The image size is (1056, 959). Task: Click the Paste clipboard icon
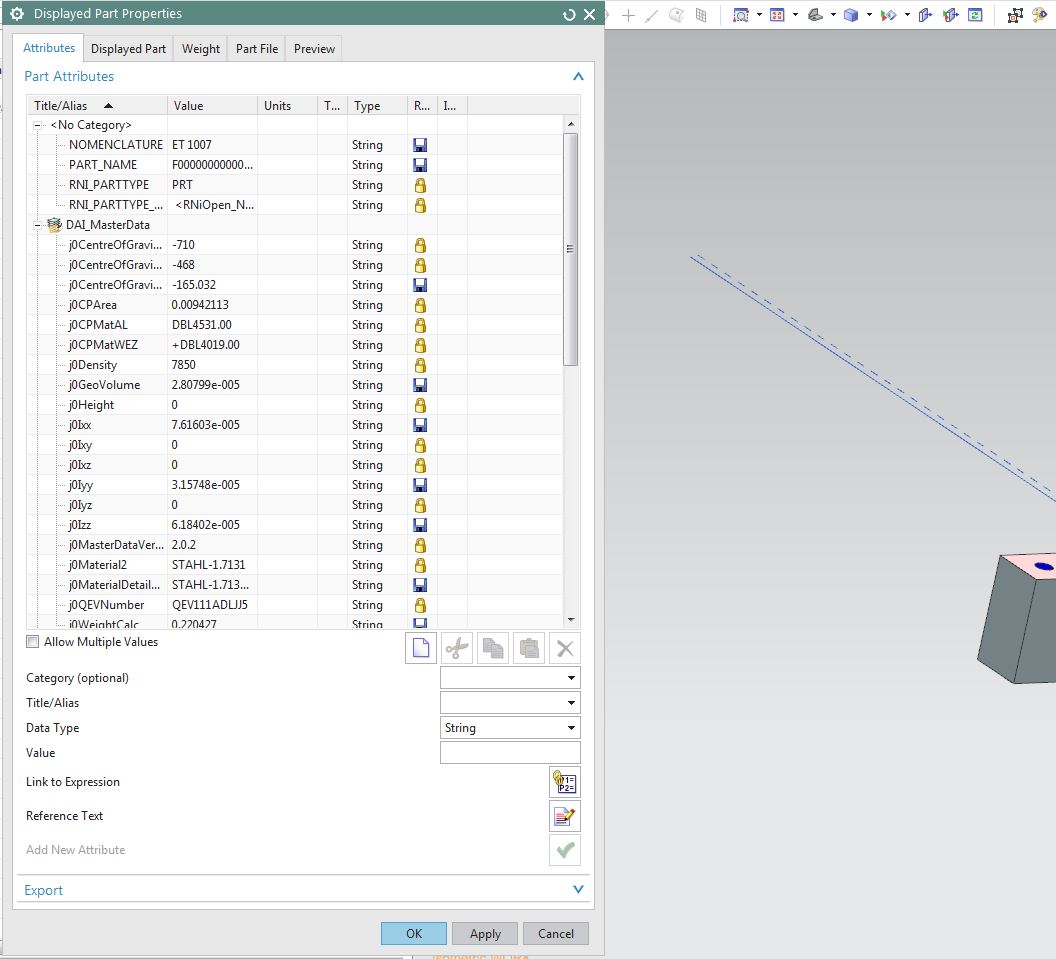pyautogui.click(x=529, y=649)
